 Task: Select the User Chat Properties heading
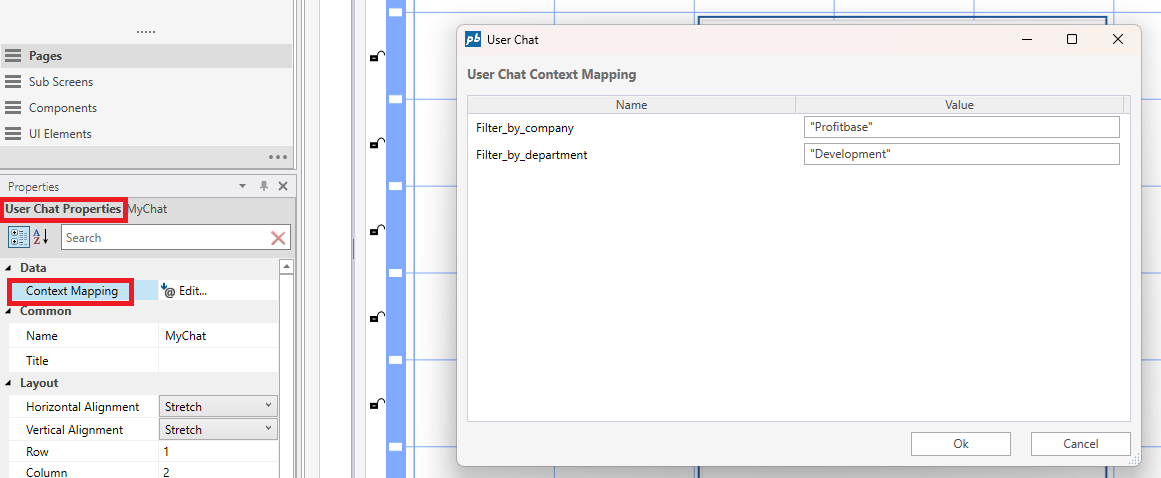tap(63, 209)
